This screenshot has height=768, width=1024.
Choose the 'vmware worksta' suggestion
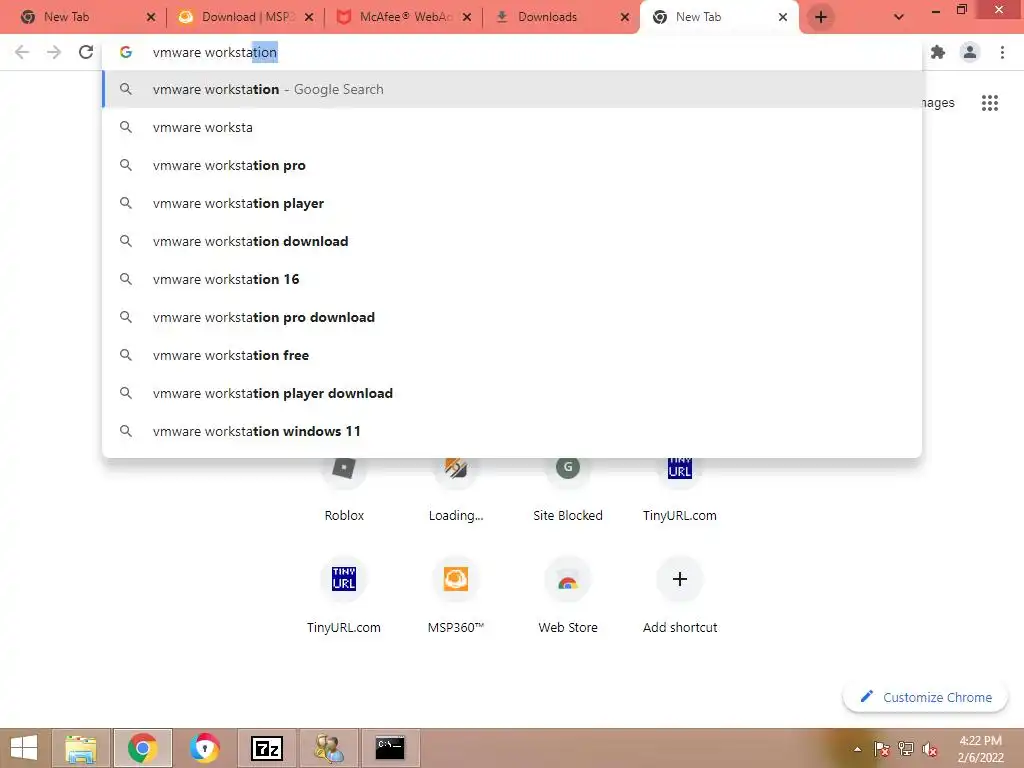pyautogui.click(x=512, y=127)
